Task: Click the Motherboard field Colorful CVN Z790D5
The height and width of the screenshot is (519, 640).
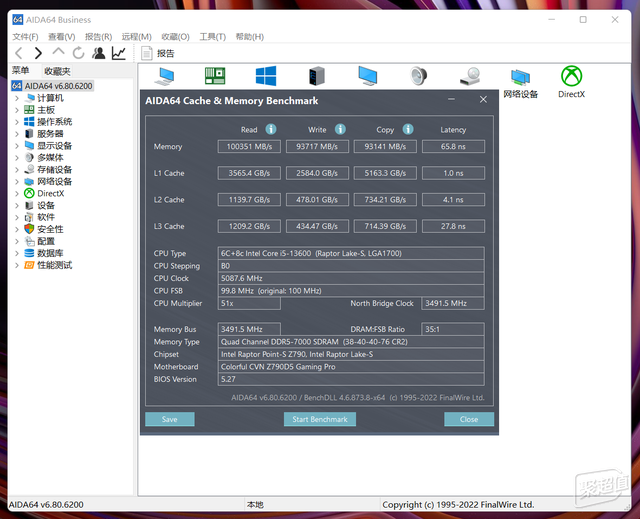Action: (x=351, y=366)
